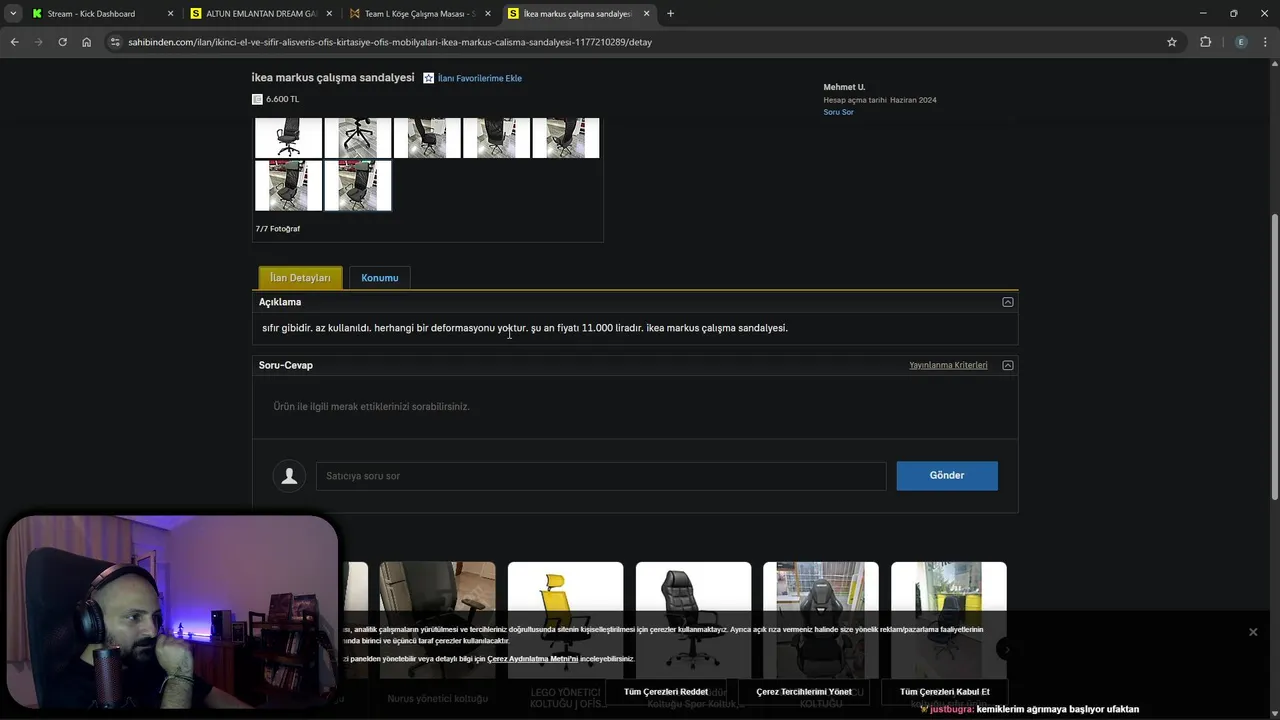Collapse the Soru-Cevap section

point(1008,365)
